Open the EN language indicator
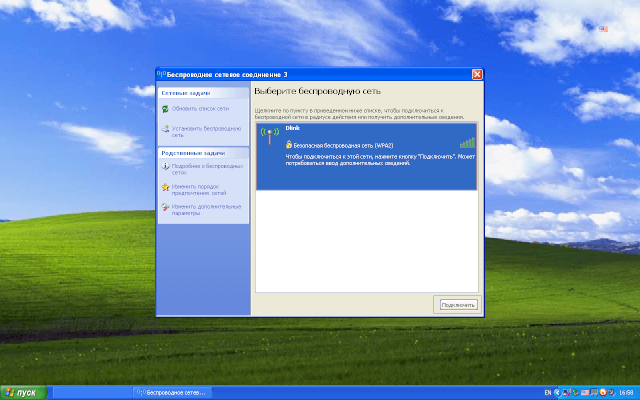 (x=546, y=392)
